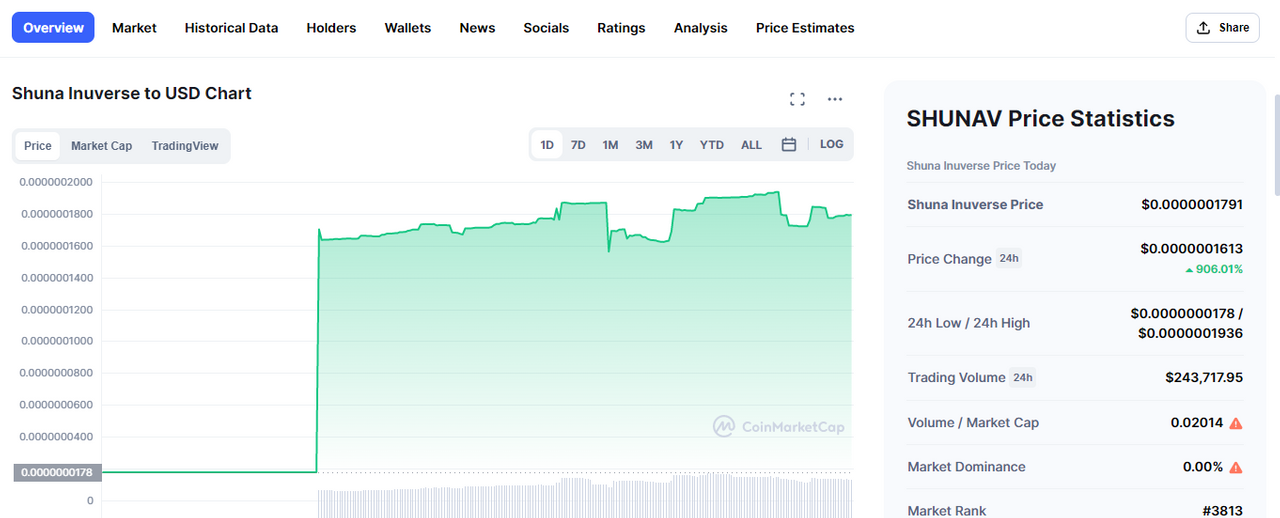Open the fullscreen chart icon
Viewport: 1280px width, 518px height.
coord(797,99)
